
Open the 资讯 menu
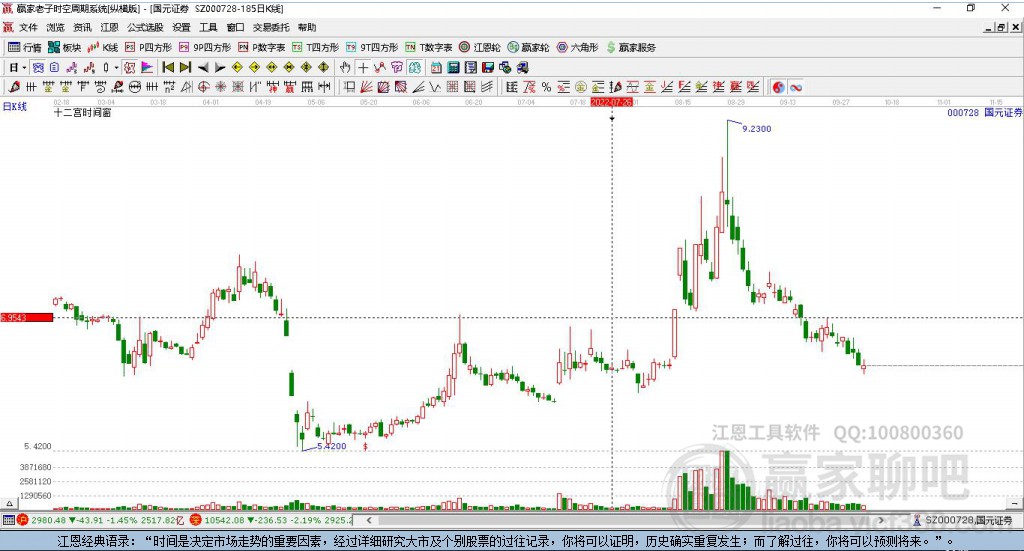tap(82, 27)
